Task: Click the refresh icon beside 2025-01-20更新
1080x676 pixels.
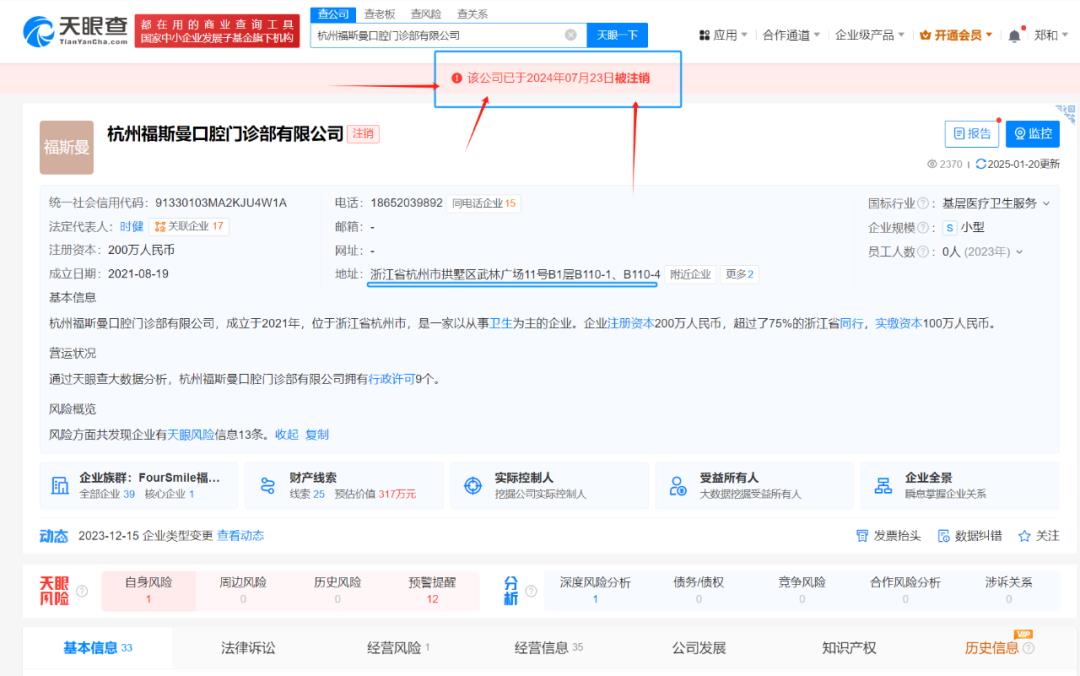Action: (981, 164)
